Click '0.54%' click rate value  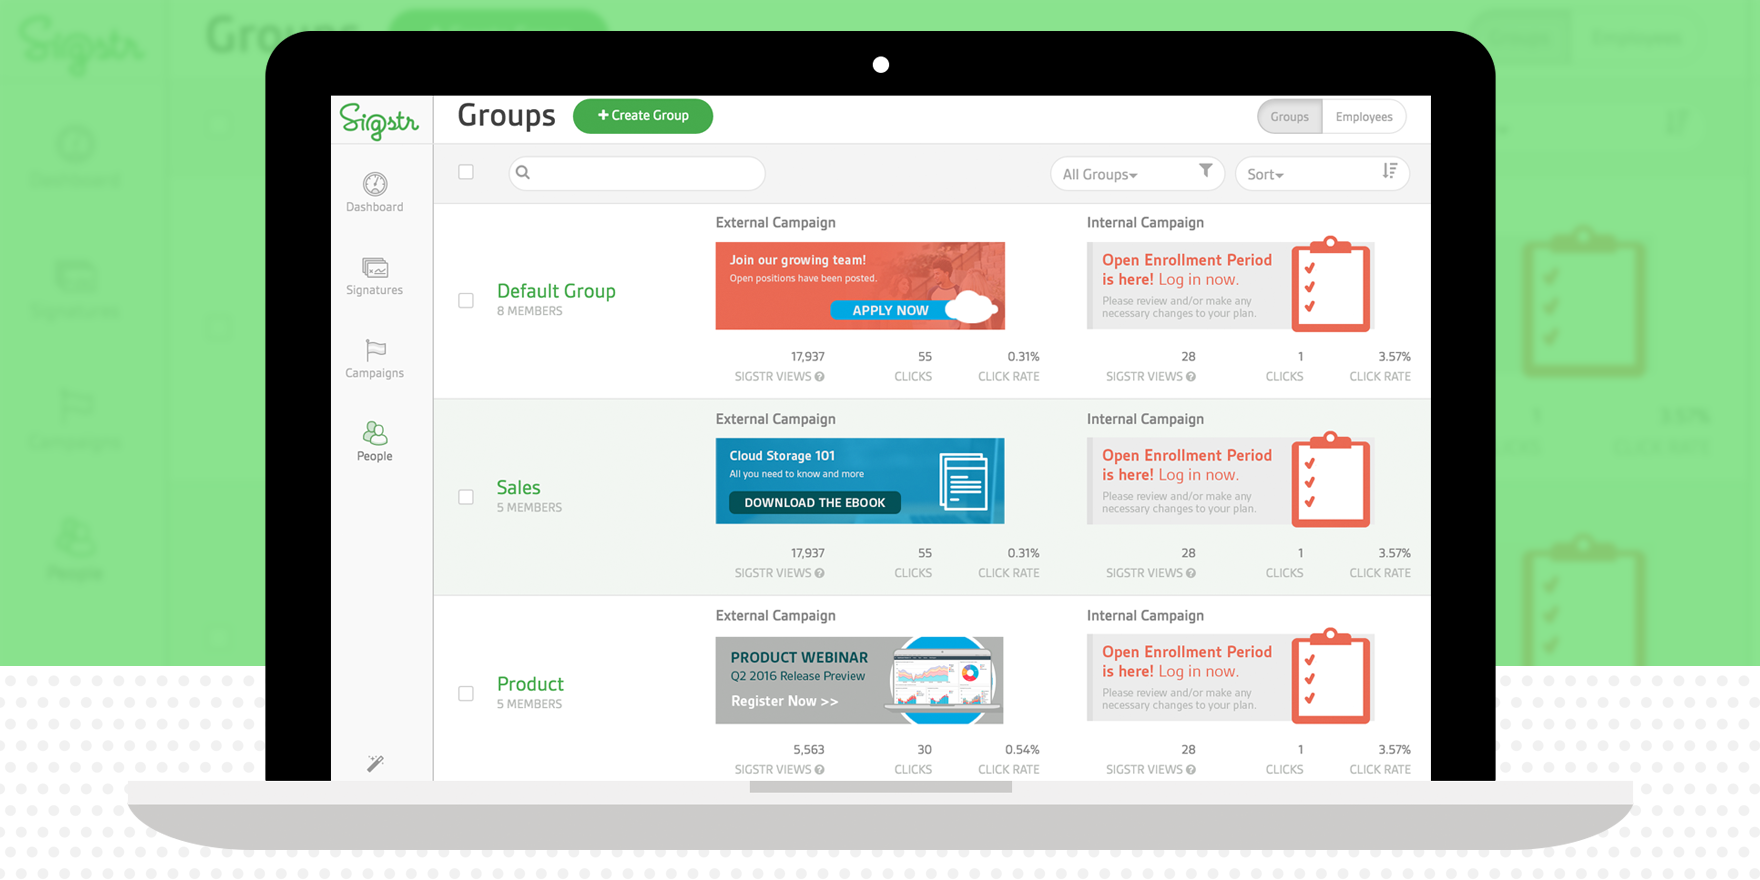1022,749
